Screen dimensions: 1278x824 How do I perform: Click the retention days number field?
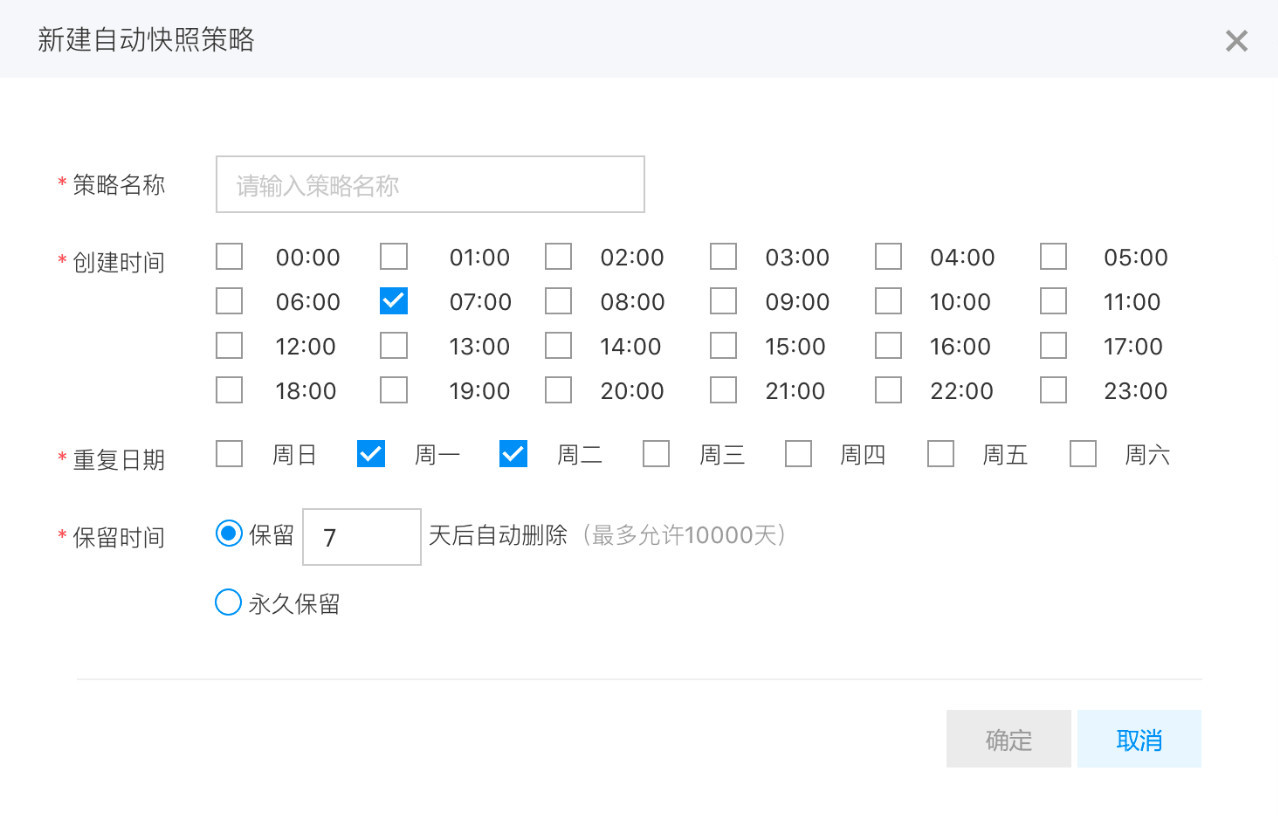pyautogui.click(x=361, y=538)
